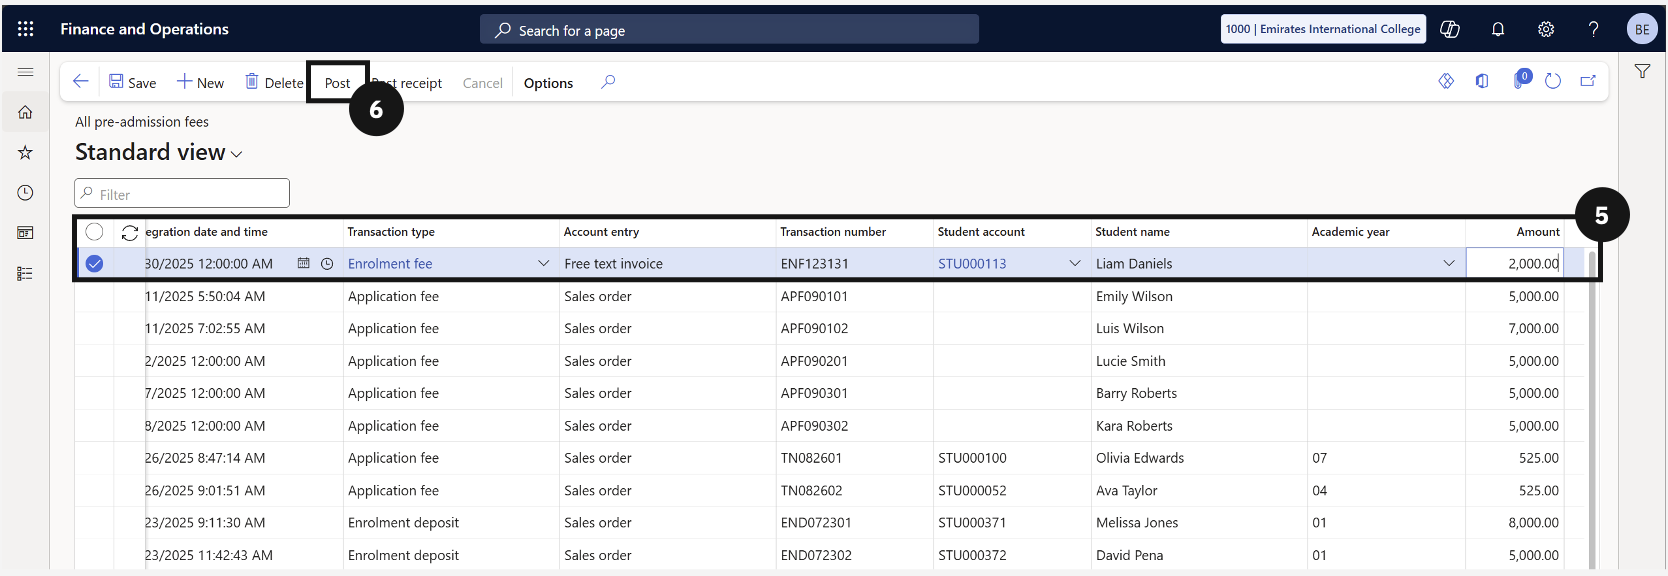Click the Delete button
1668x576 pixels.
pos(274,82)
